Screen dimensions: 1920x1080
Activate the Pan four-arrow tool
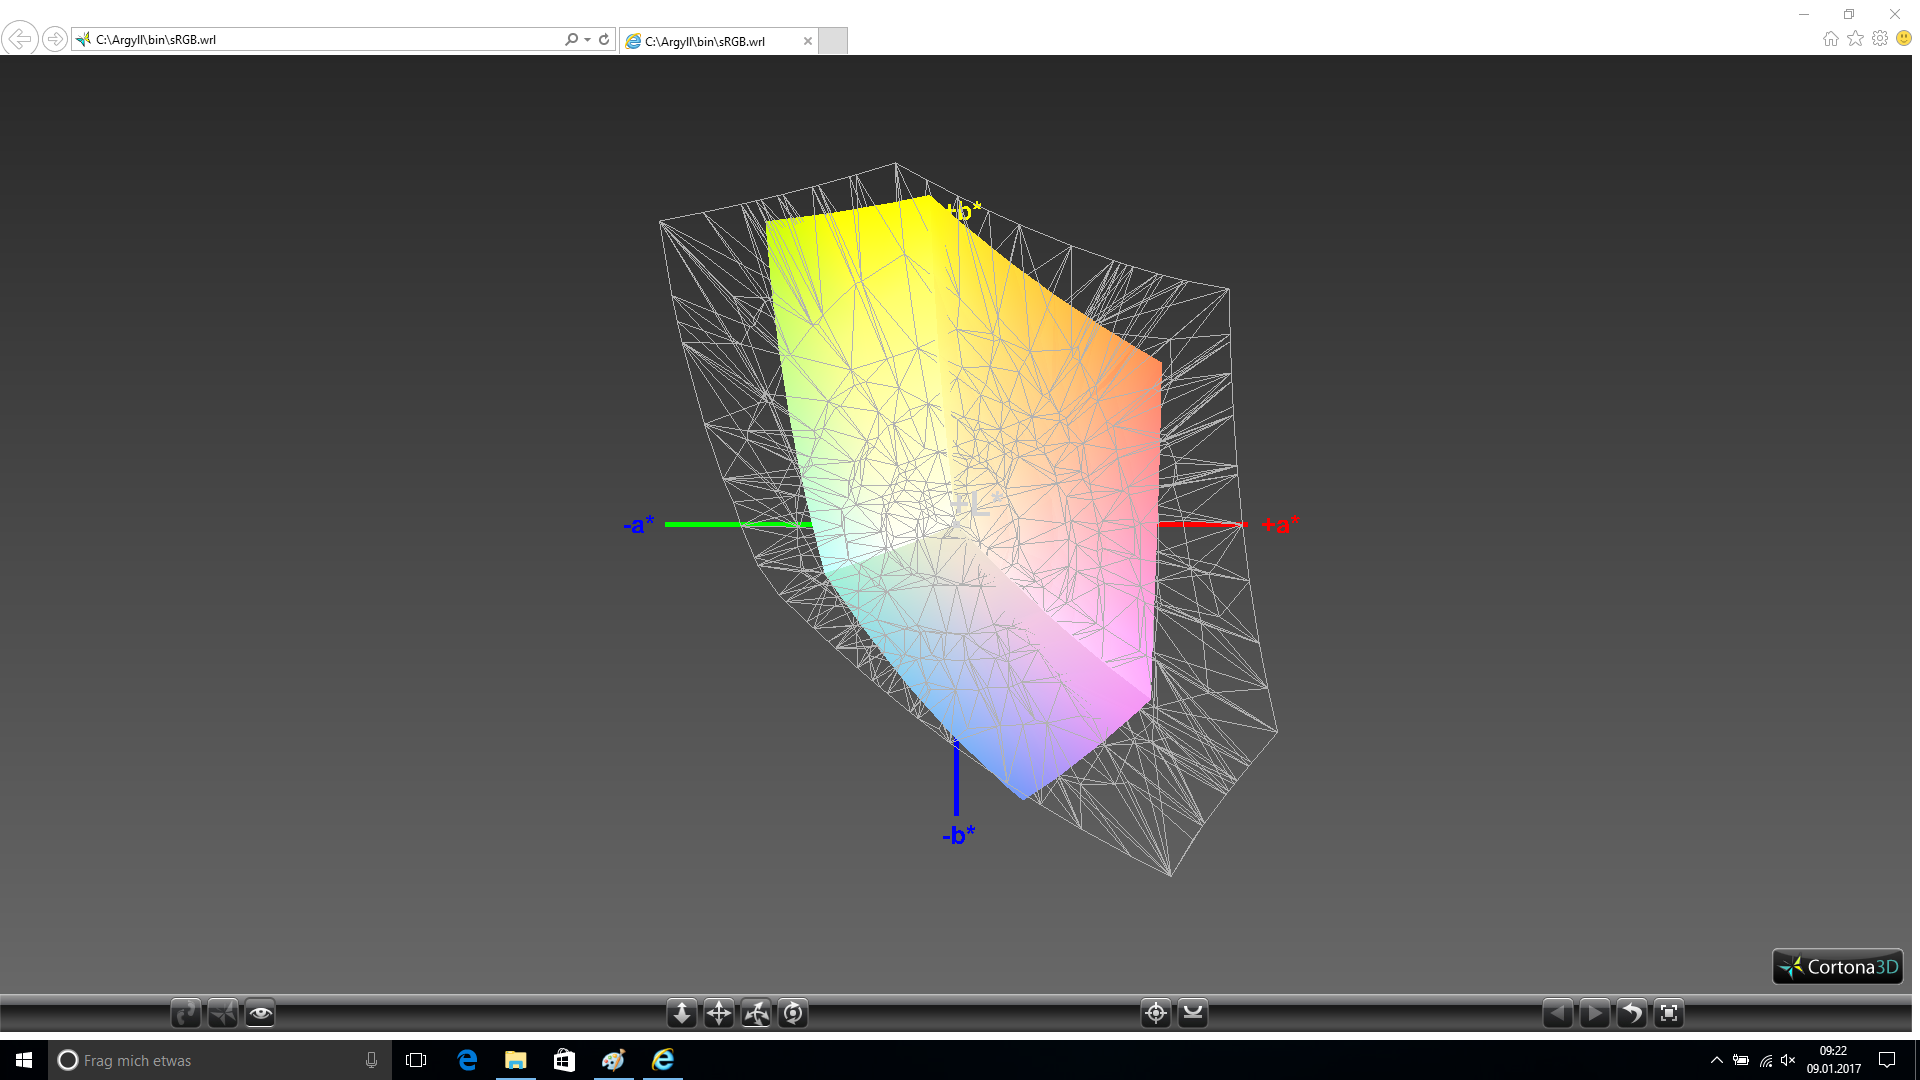[x=719, y=1014]
